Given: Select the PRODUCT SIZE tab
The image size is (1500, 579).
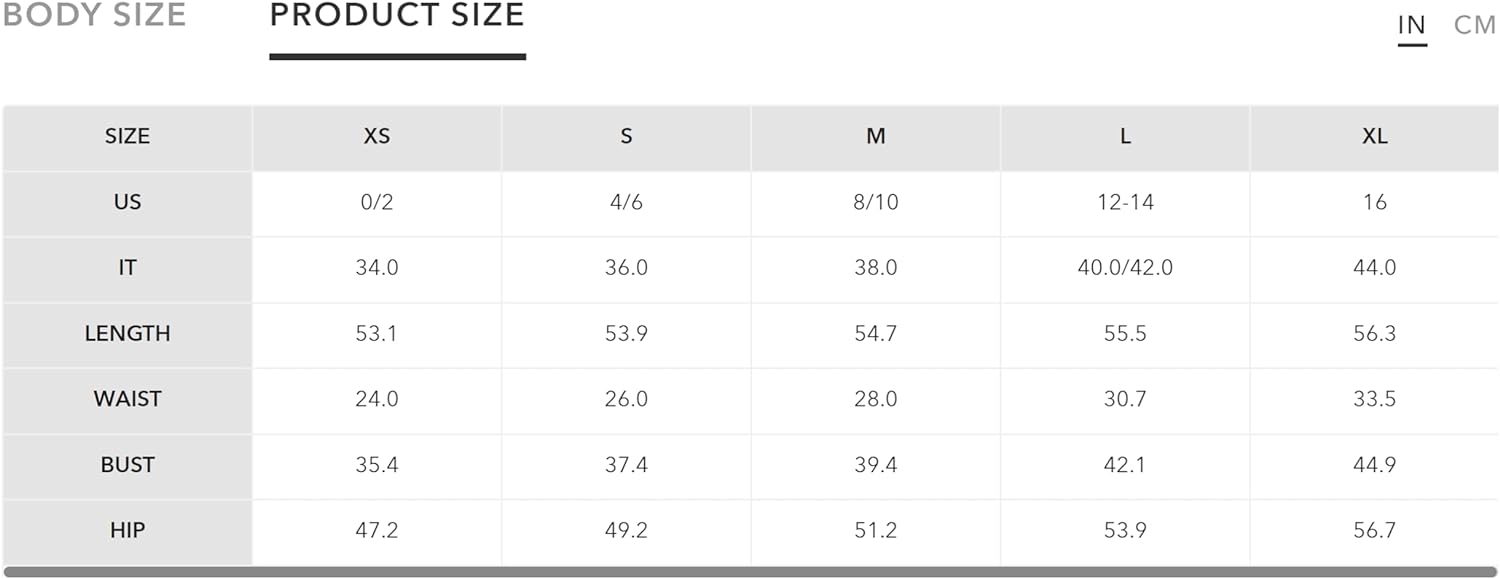Looking at the screenshot, I should [x=397, y=15].
